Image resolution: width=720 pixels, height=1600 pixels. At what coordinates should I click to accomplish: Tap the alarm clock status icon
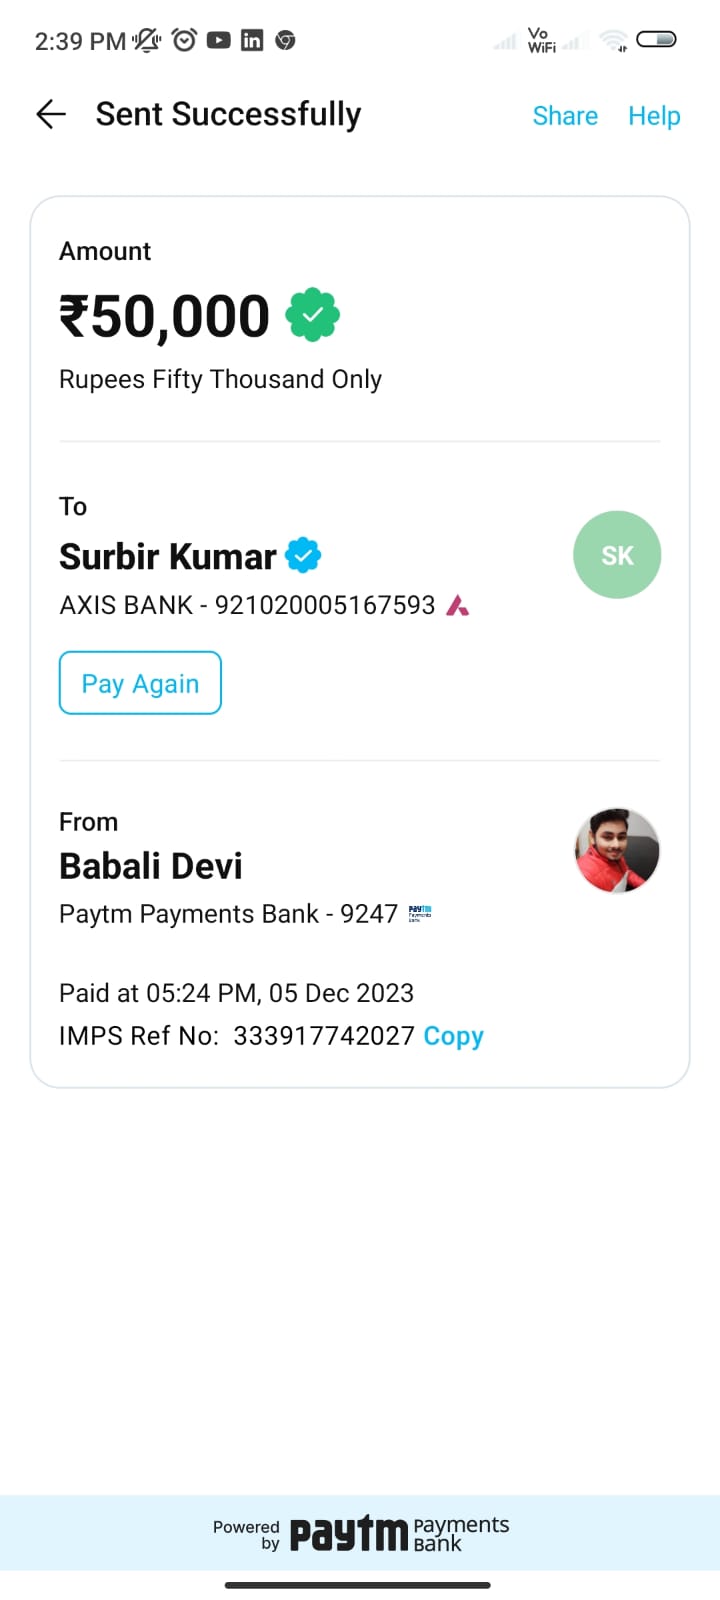[x=184, y=40]
